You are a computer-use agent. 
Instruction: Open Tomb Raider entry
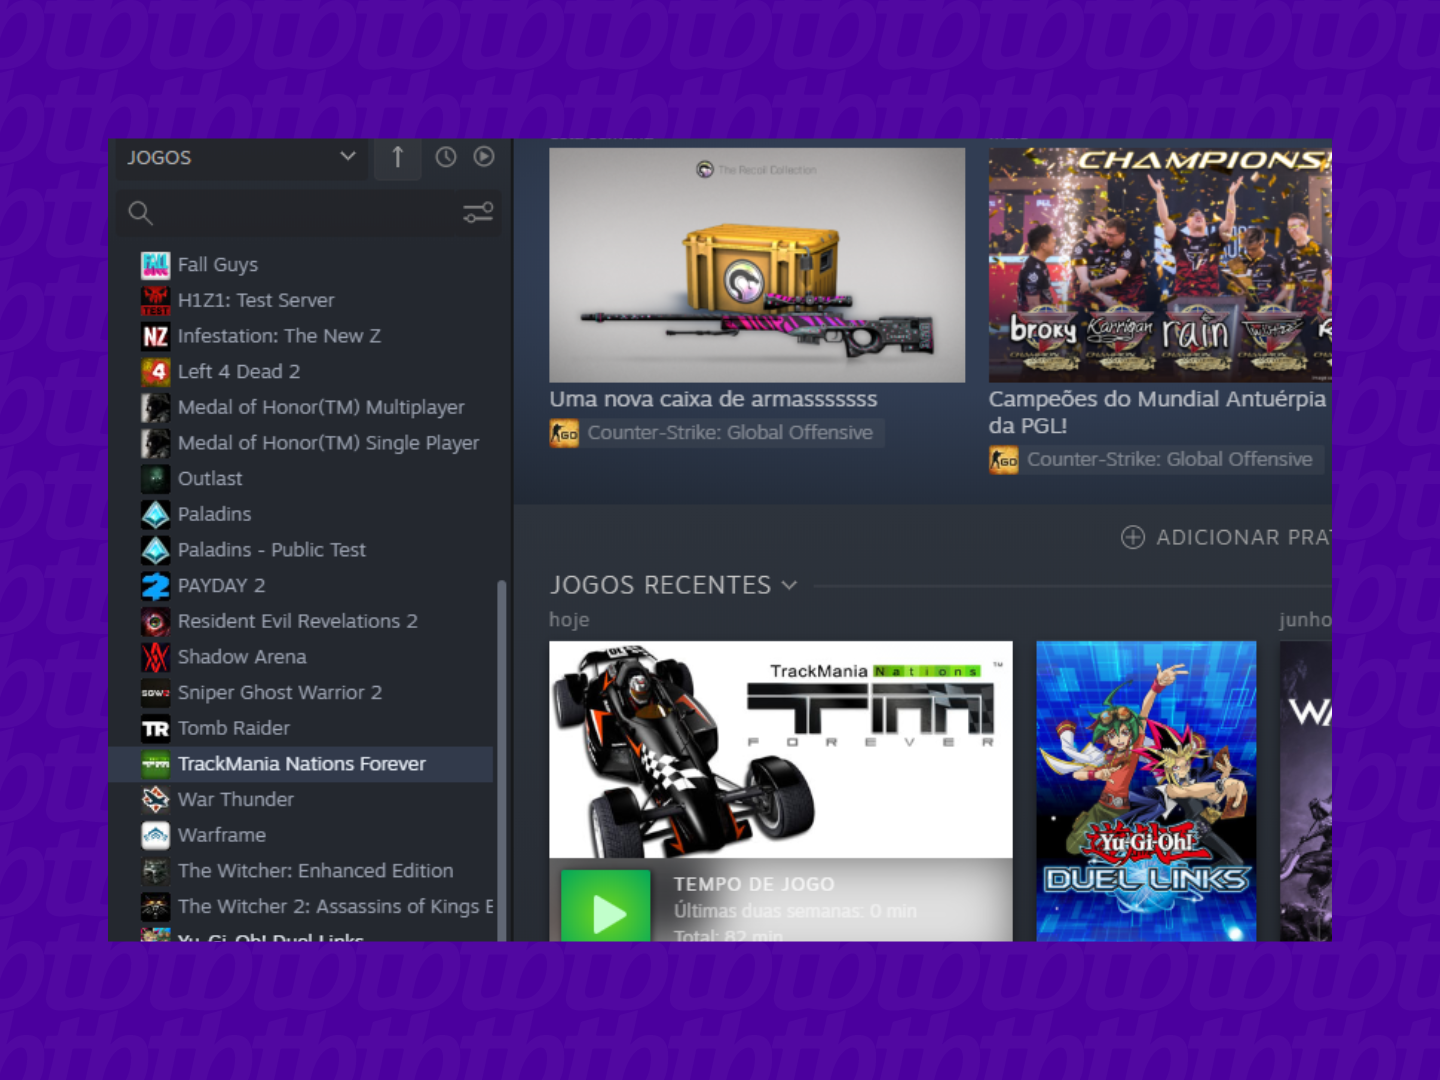(x=301, y=729)
